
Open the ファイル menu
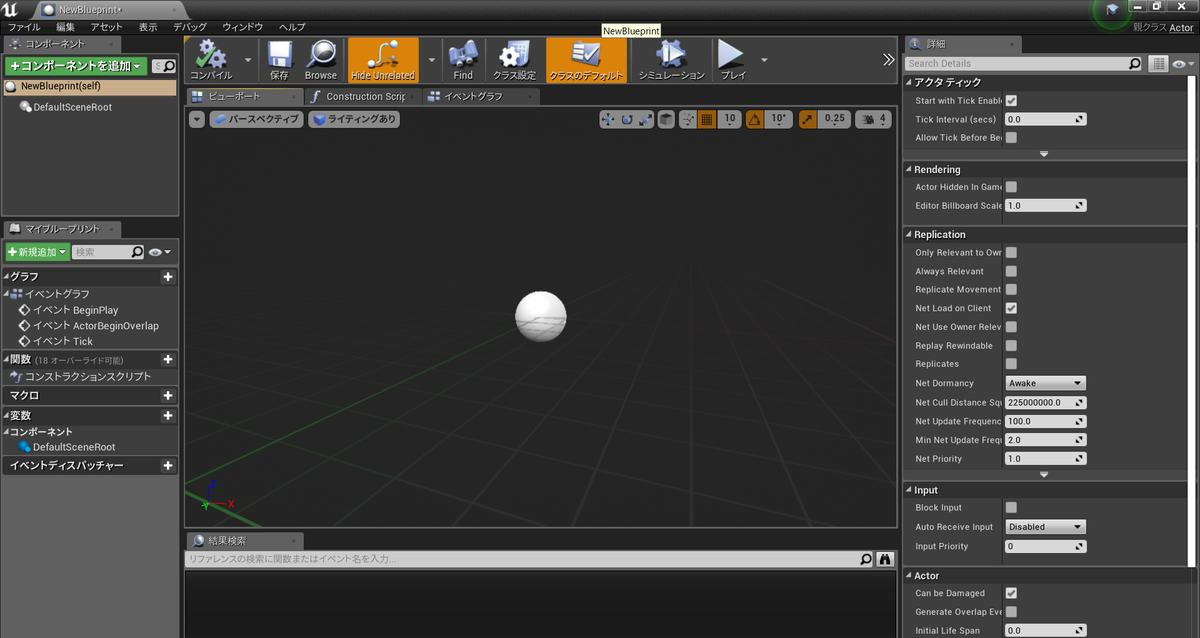pyautogui.click(x=24, y=27)
